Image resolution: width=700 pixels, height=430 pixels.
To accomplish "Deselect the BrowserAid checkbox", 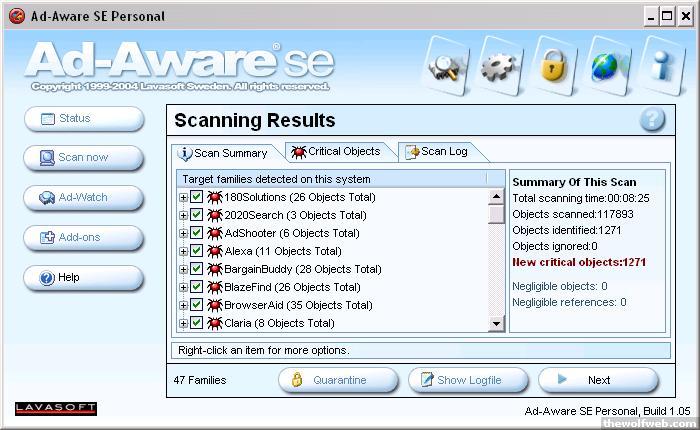I will click(x=197, y=305).
